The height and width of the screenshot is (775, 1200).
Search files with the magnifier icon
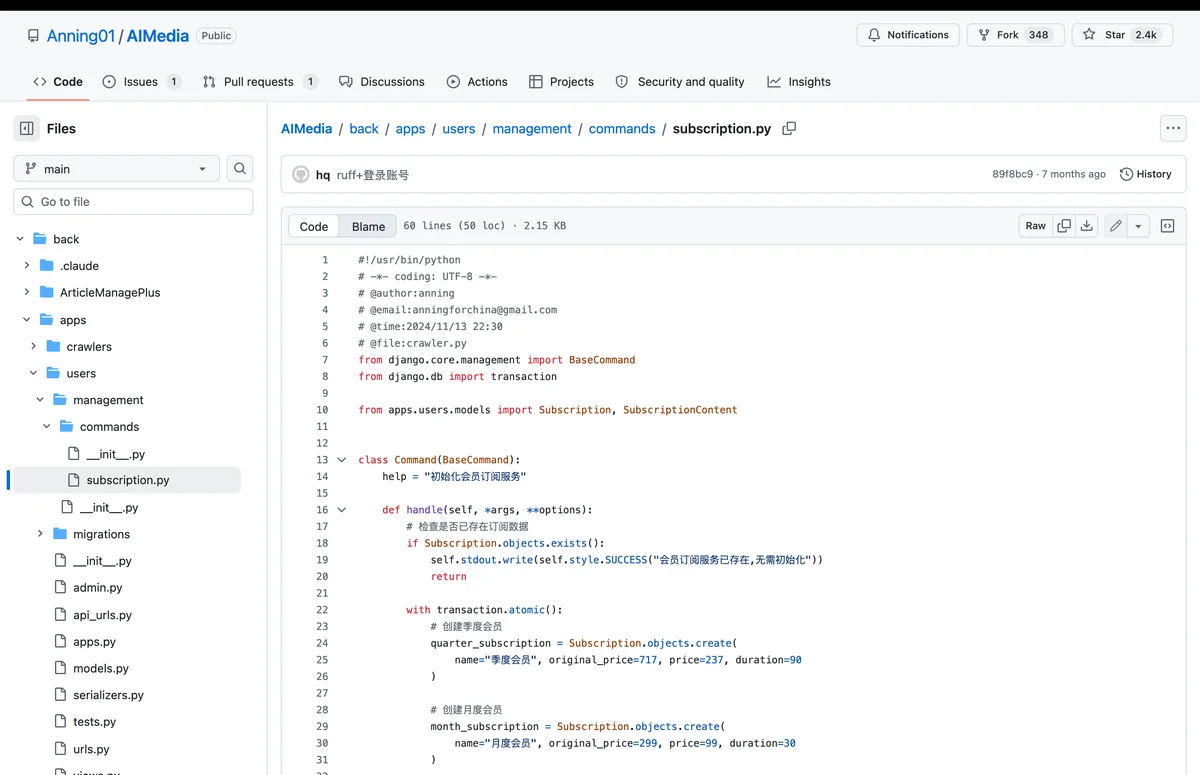(240, 169)
